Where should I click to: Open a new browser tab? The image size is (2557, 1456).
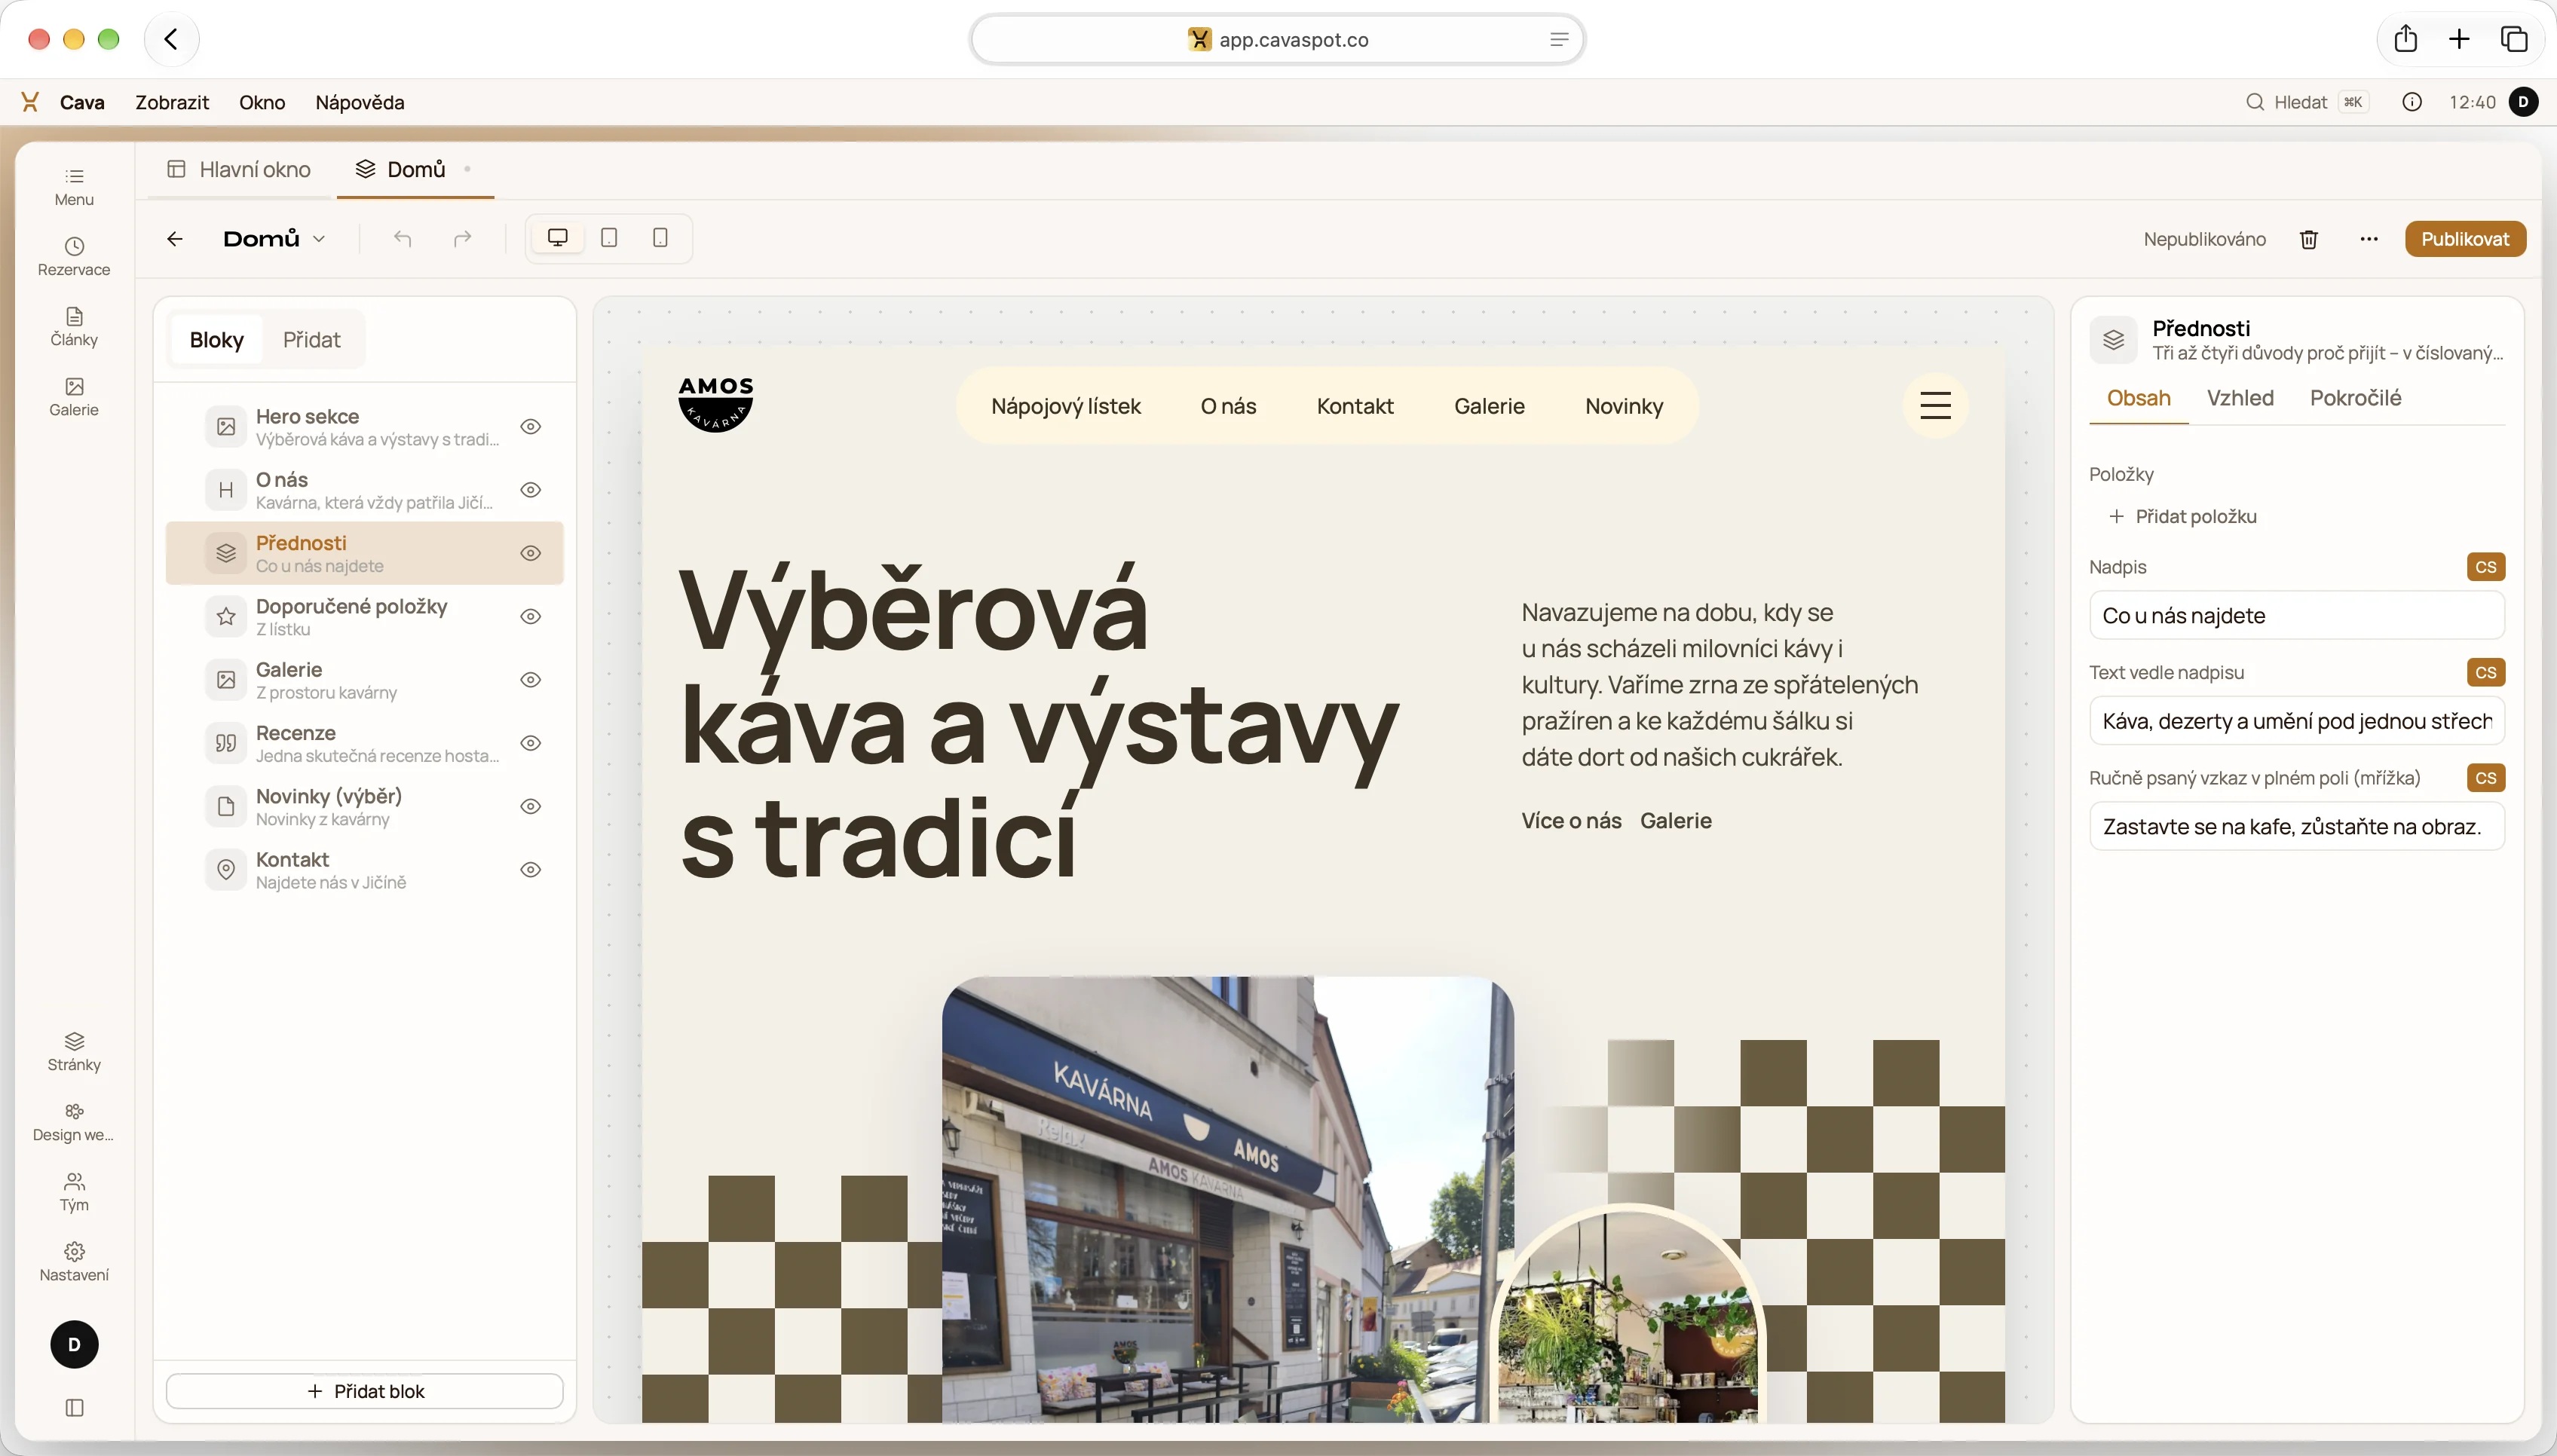tap(2459, 39)
